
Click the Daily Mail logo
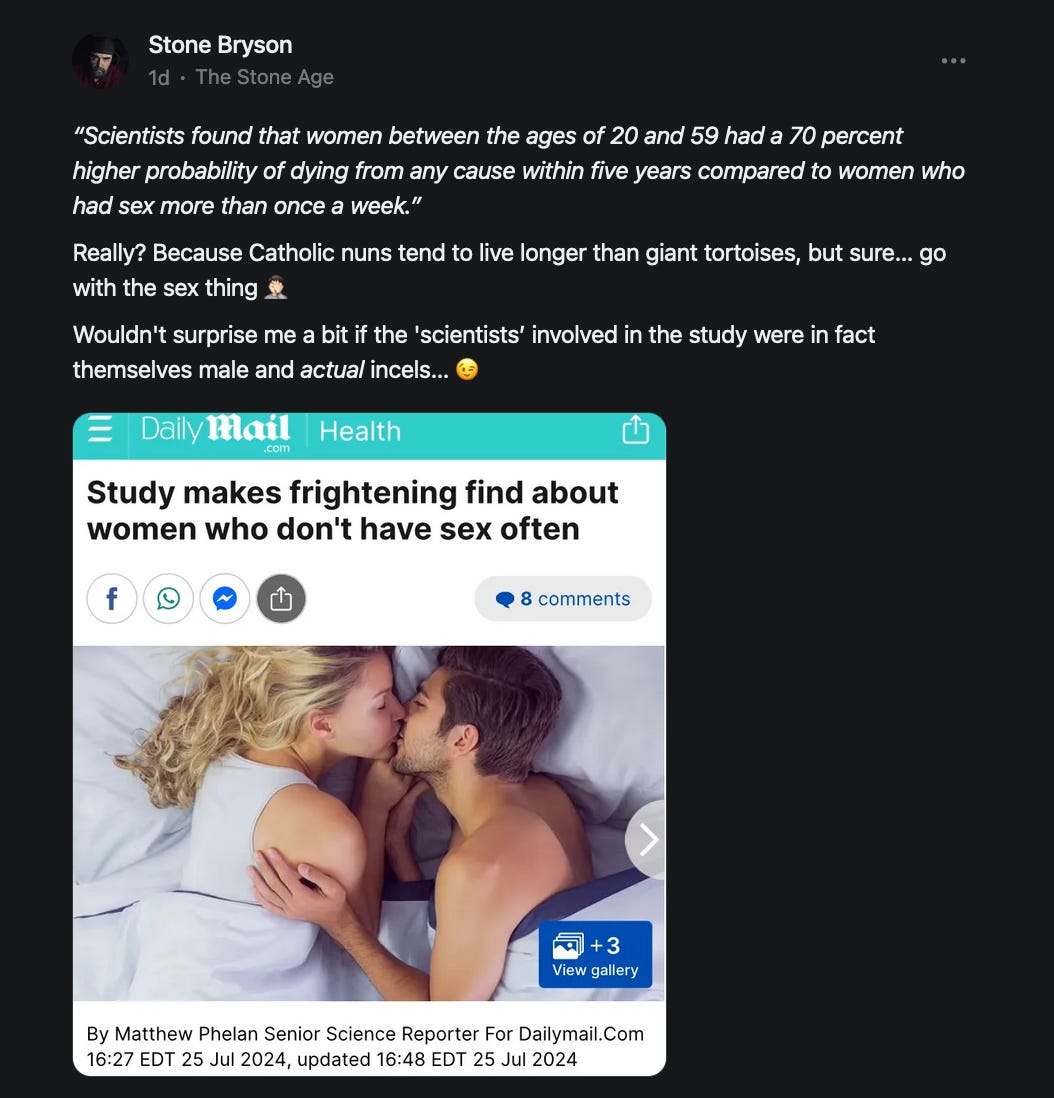click(x=215, y=433)
